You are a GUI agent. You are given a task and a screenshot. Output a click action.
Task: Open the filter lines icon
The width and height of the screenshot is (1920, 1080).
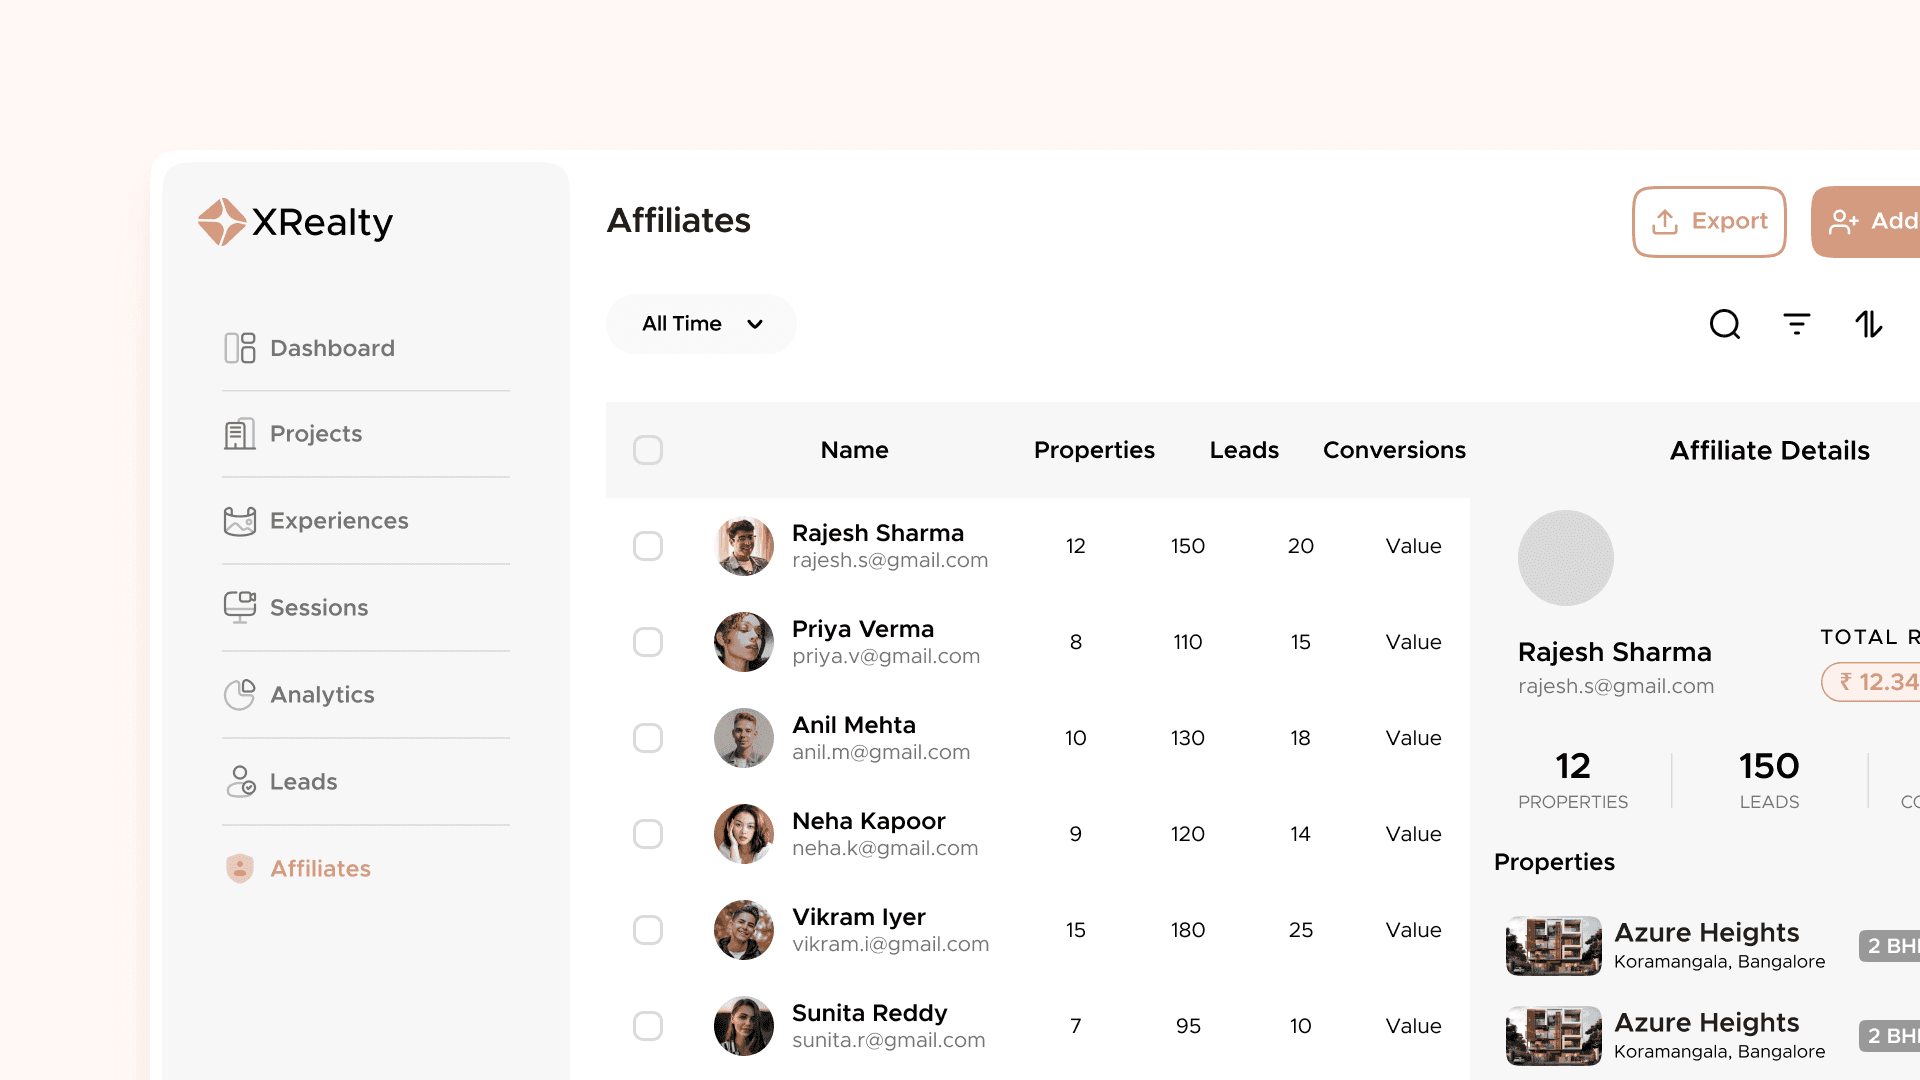pyautogui.click(x=1797, y=324)
